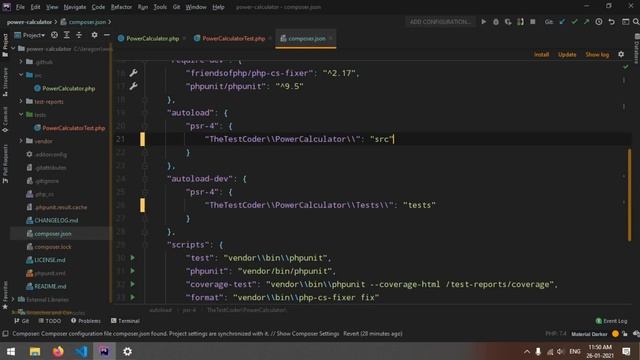The image size is (640, 360).
Task: Select LICENSE.md in project tree
Action: coord(49,260)
